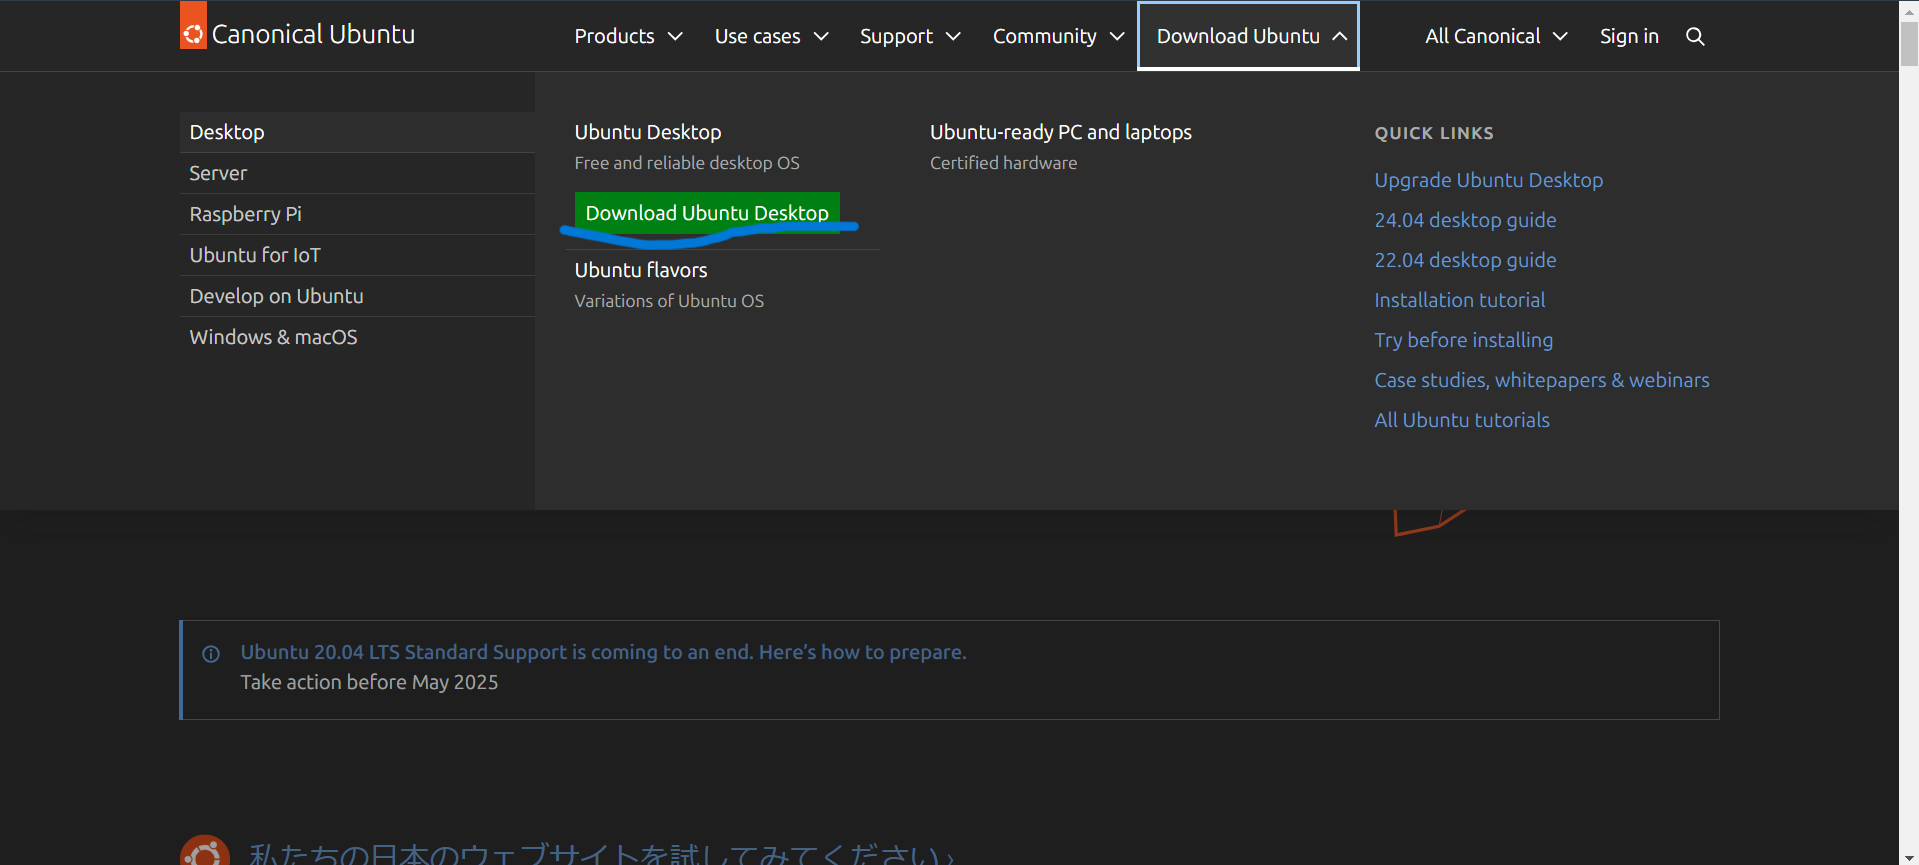Collapse the Download Ubuntu menu

[1248, 36]
